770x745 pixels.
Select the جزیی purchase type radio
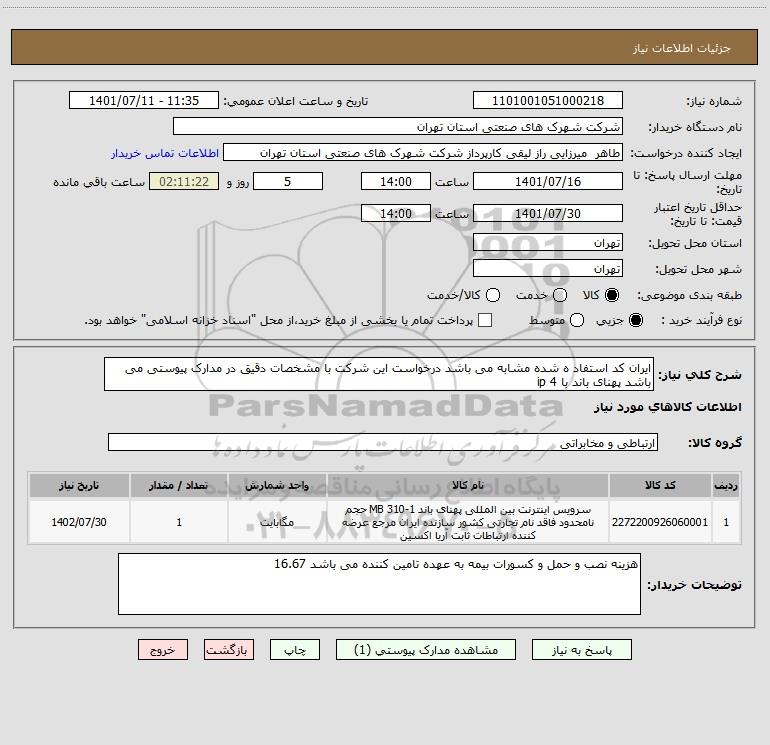(636, 320)
